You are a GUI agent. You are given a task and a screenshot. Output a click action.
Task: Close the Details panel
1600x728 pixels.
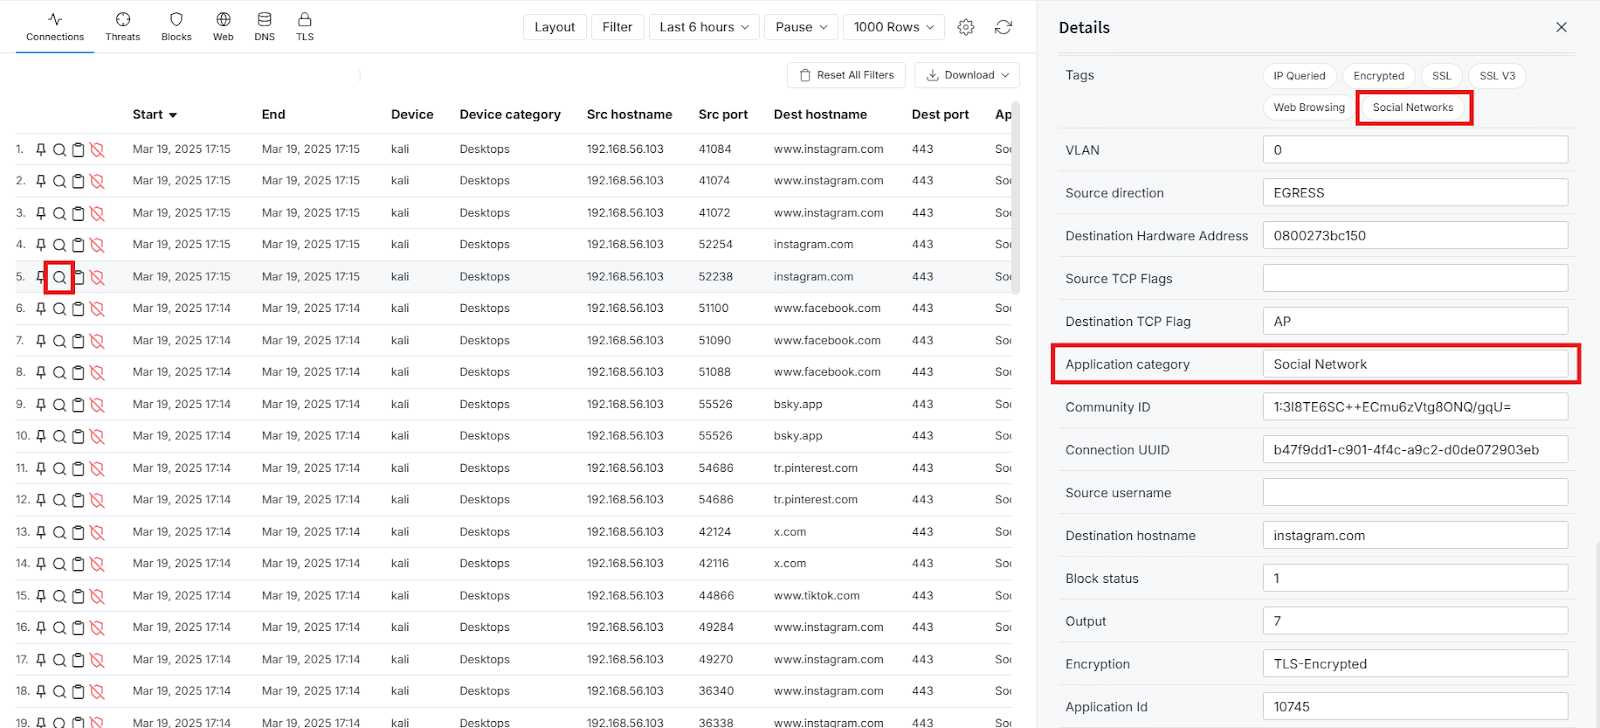[x=1561, y=27]
